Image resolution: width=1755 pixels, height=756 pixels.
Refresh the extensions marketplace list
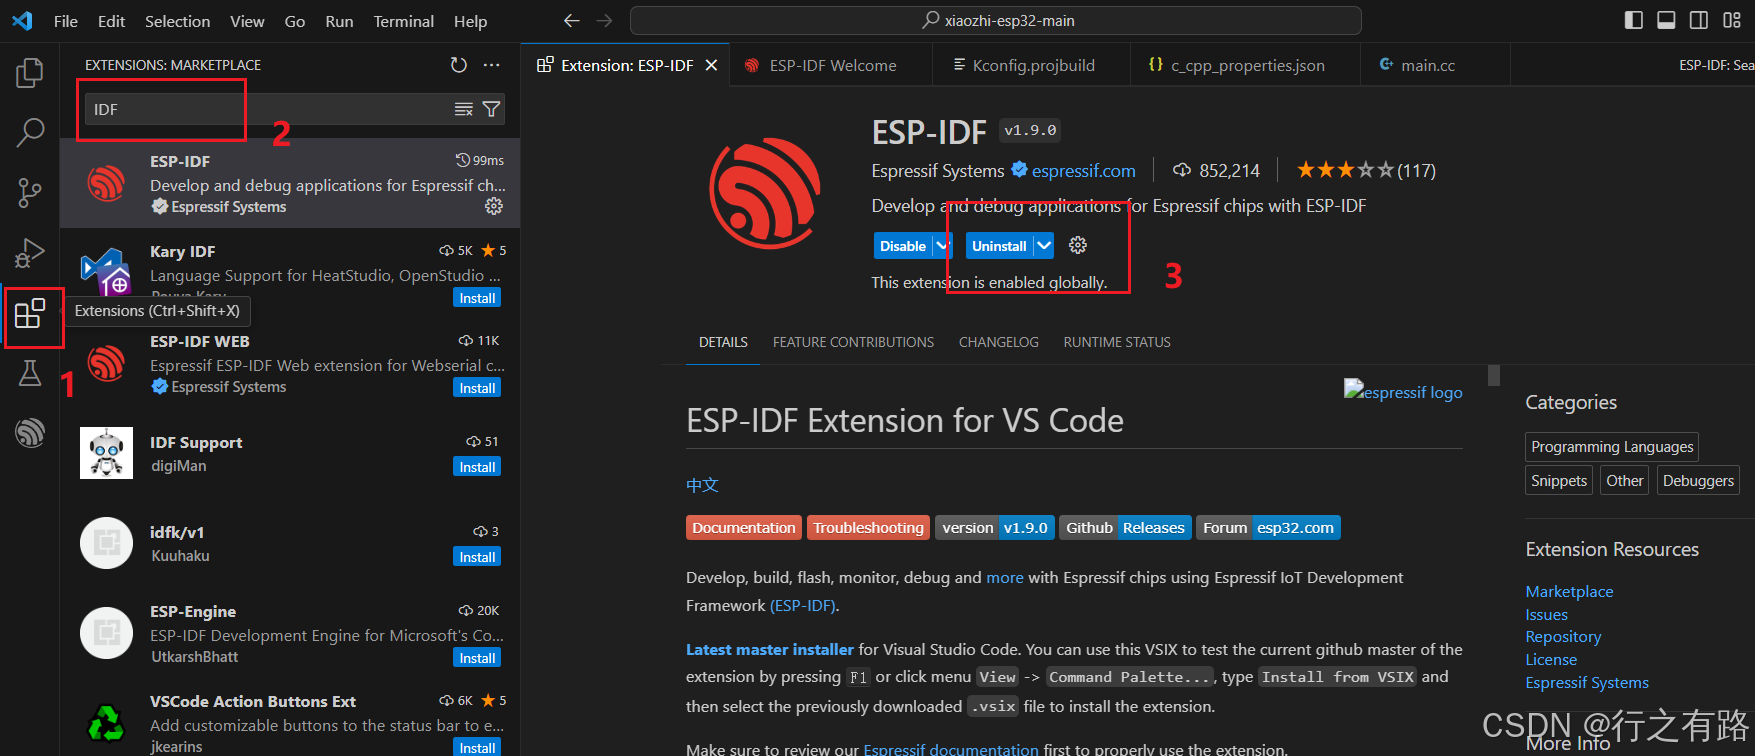click(x=459, y=65)
